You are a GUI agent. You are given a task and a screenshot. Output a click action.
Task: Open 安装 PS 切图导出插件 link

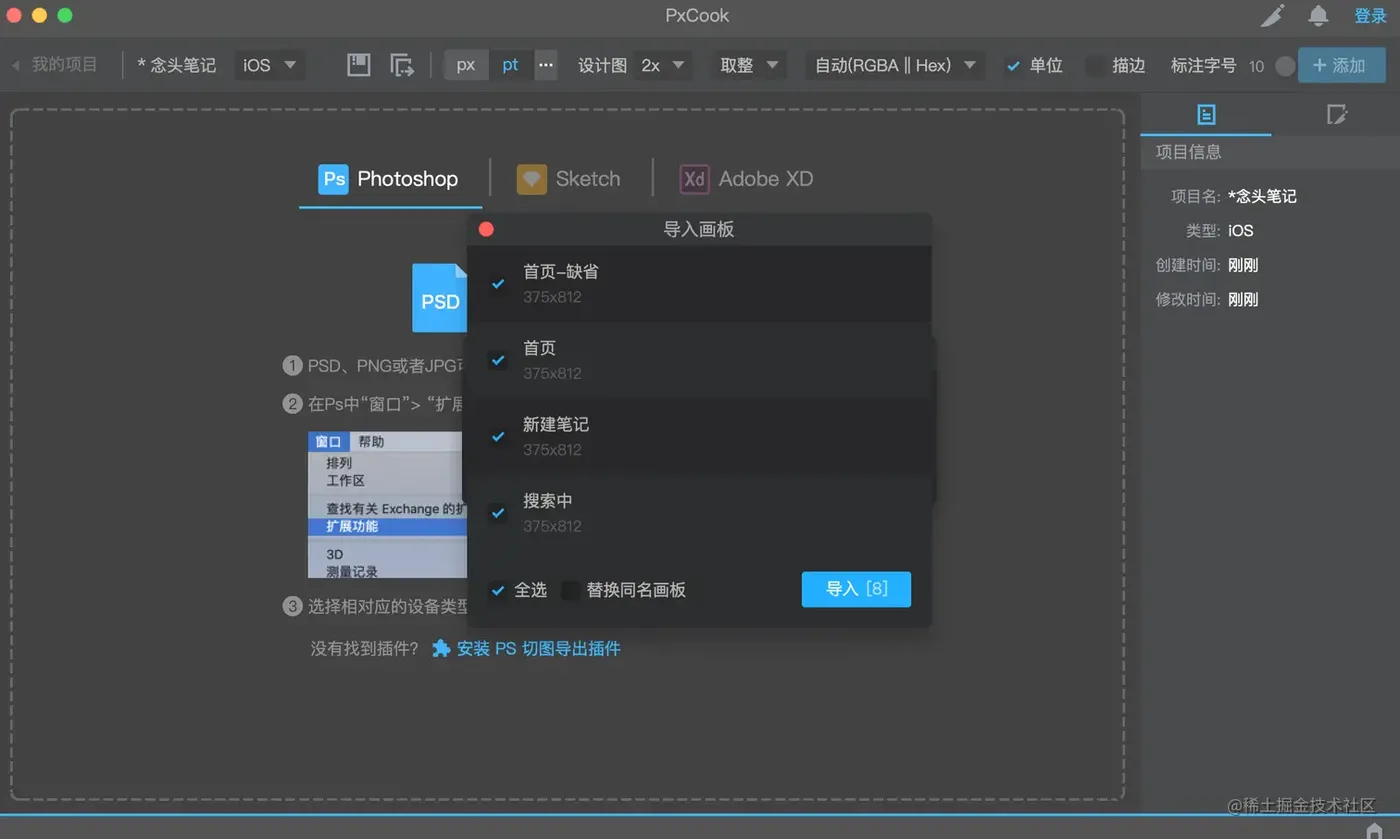pyautogui.click(x=539, y=648)
